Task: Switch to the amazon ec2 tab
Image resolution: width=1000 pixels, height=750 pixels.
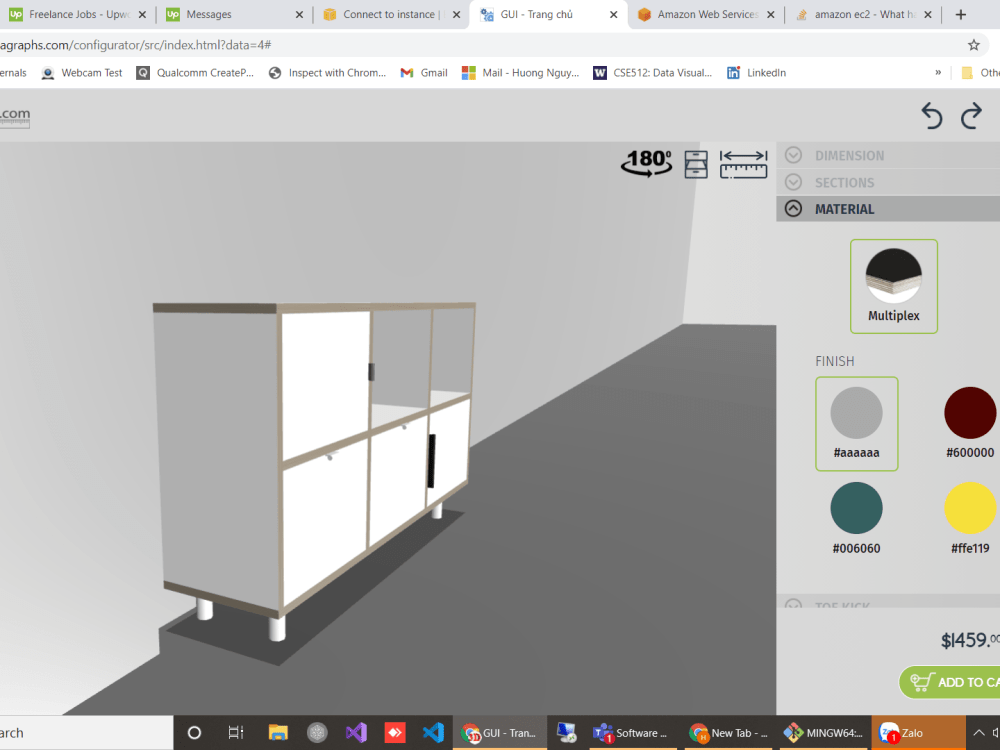Action: [864, 14]
